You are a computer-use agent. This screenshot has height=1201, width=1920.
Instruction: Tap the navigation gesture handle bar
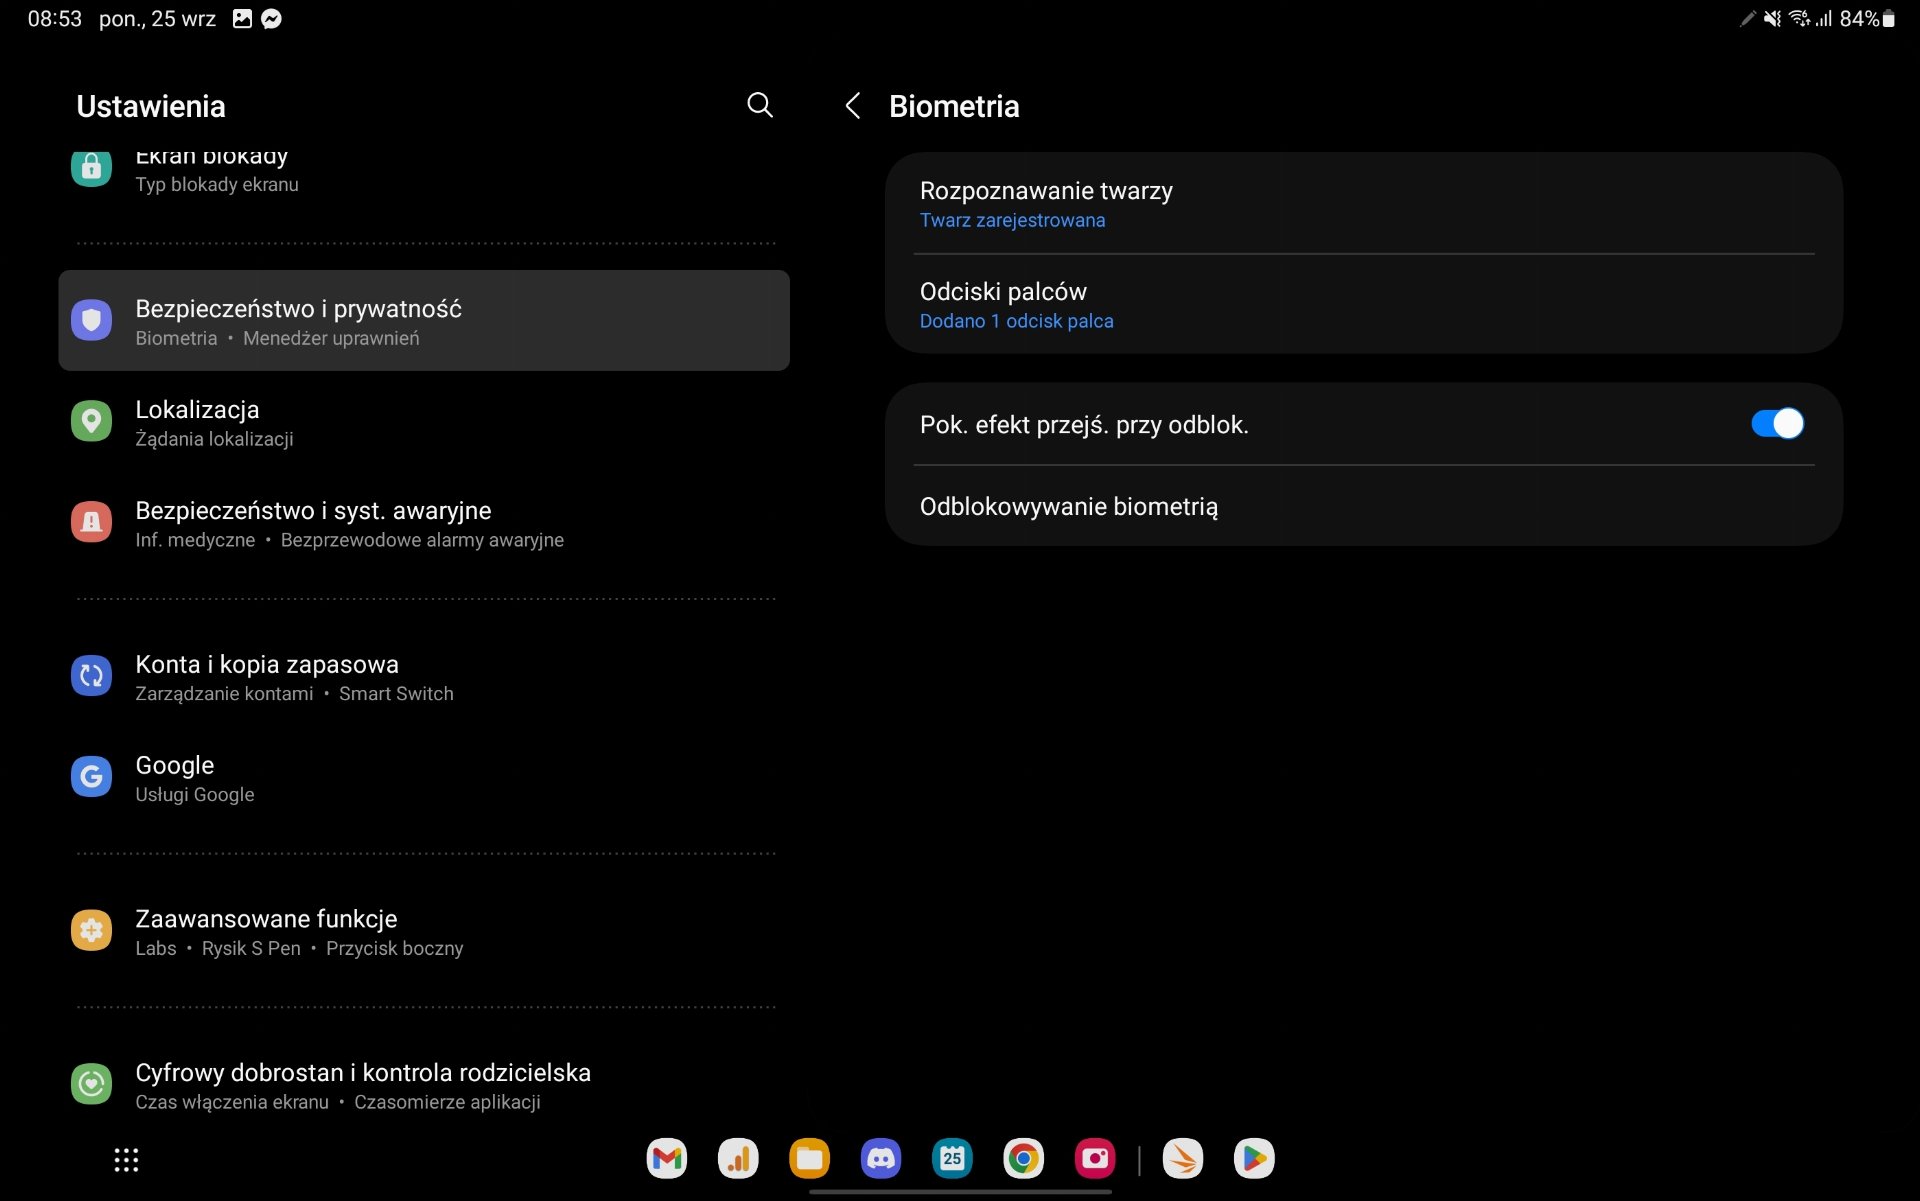(x=960, y=1192)
